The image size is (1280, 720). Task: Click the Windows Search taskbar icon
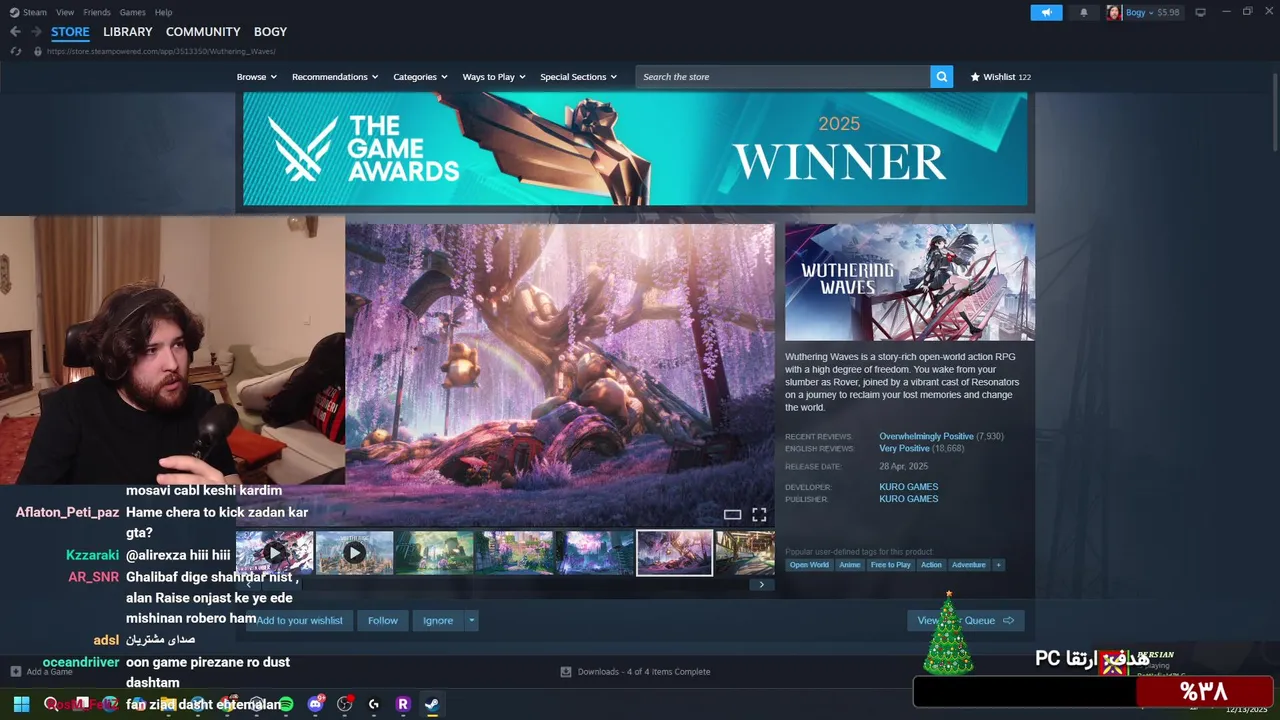51,704
